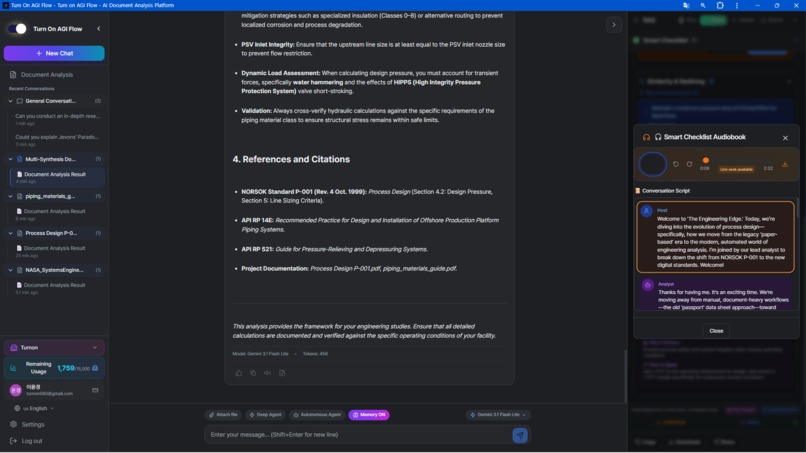Image resolution: width=806 pixels, height=453 pixels.
Task: Start a New Chat
Action: click(54, 53)
